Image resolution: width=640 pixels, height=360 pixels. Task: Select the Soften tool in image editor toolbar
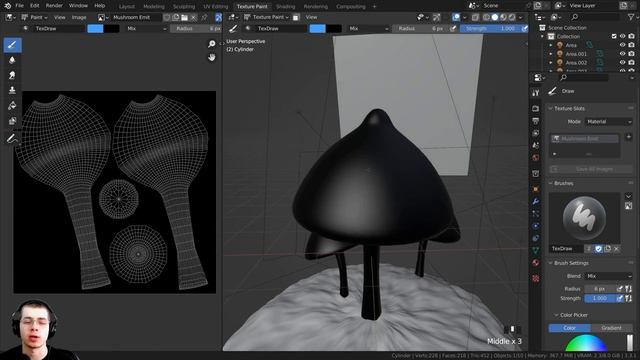[x=12, y=60]
